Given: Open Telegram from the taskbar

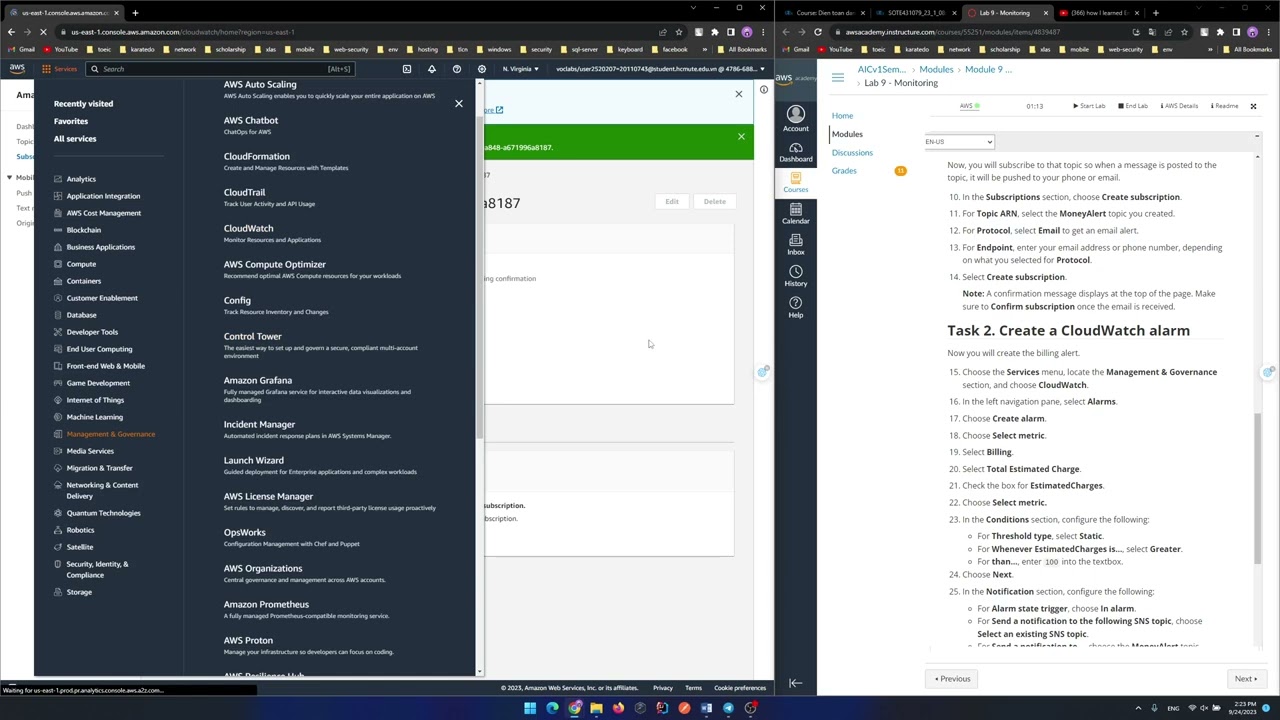Looking at the screenshot, I should [728, 708].
